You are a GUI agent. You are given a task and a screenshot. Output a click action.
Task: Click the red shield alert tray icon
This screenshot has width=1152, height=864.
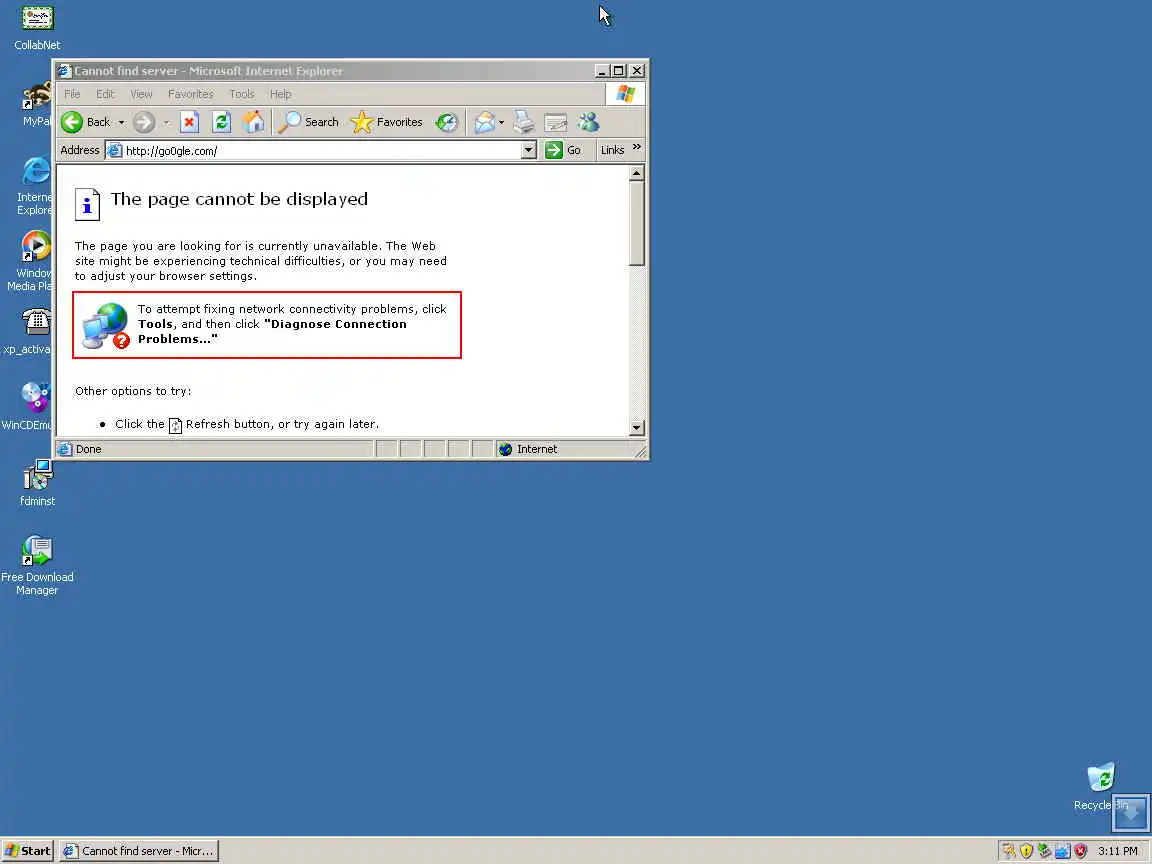1080,851
